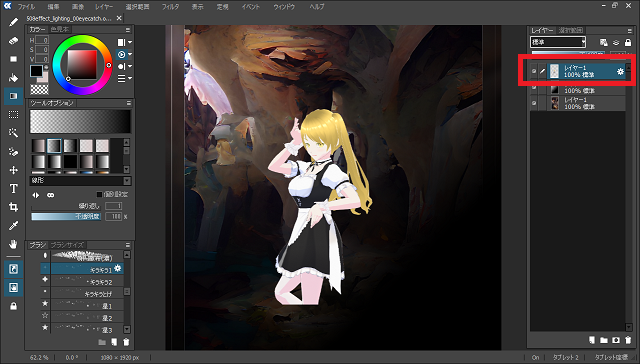640x364 pixels.
Task: Toggle the checkbox in the tool options panel
Action: [x=99, y=194]
